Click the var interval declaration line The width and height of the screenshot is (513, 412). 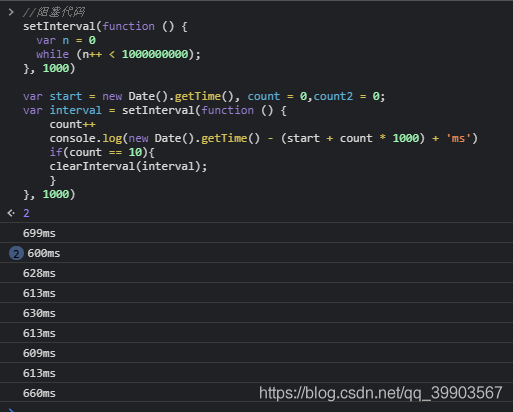[x=155, y=110]
